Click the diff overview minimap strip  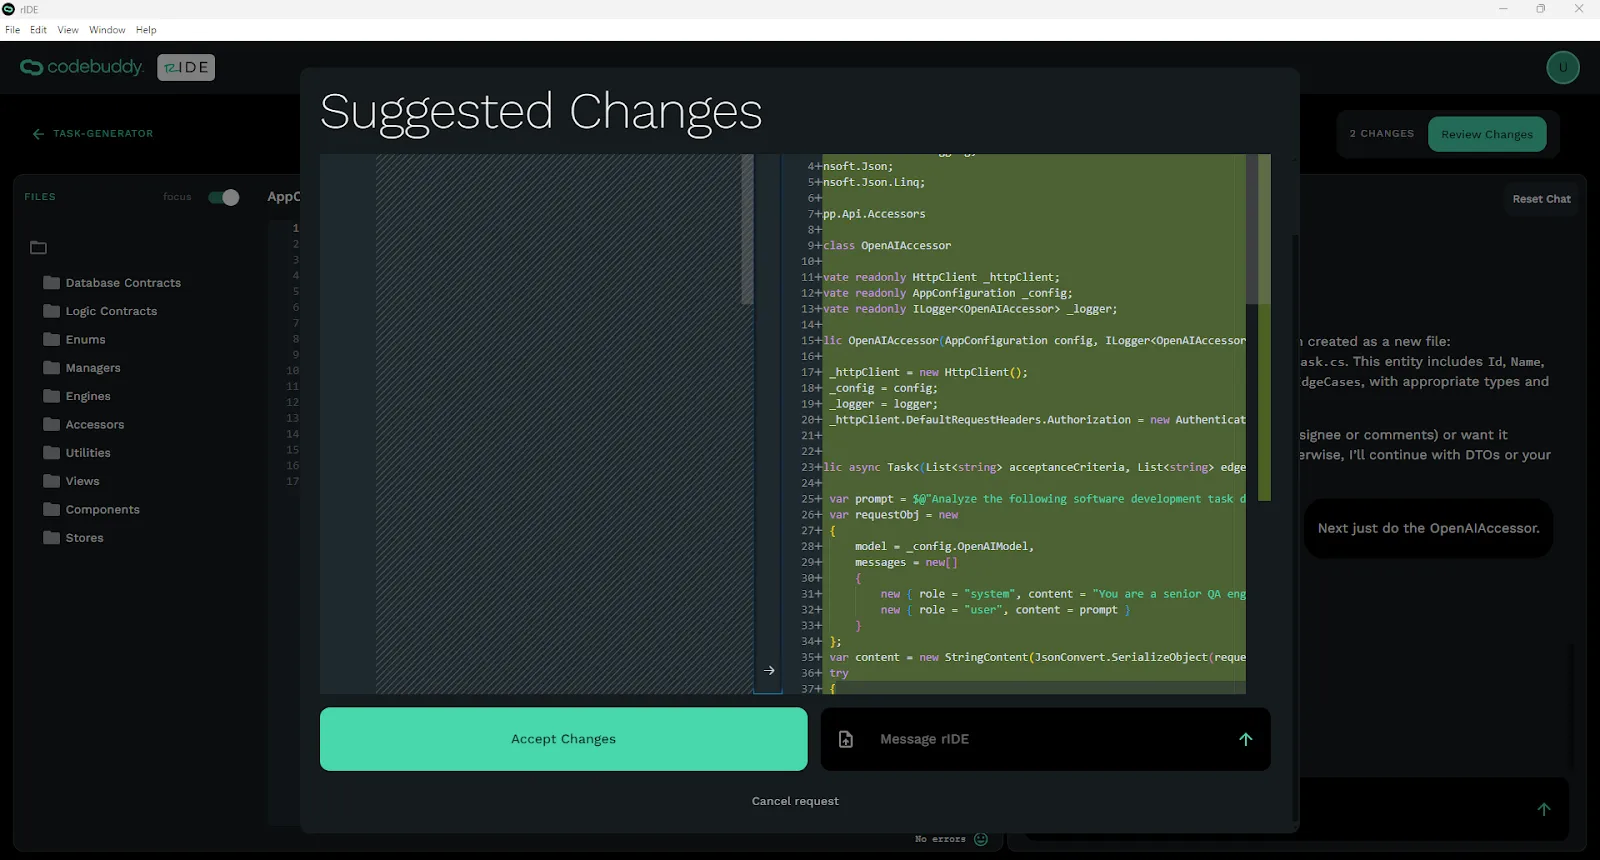click(1264, 328)
